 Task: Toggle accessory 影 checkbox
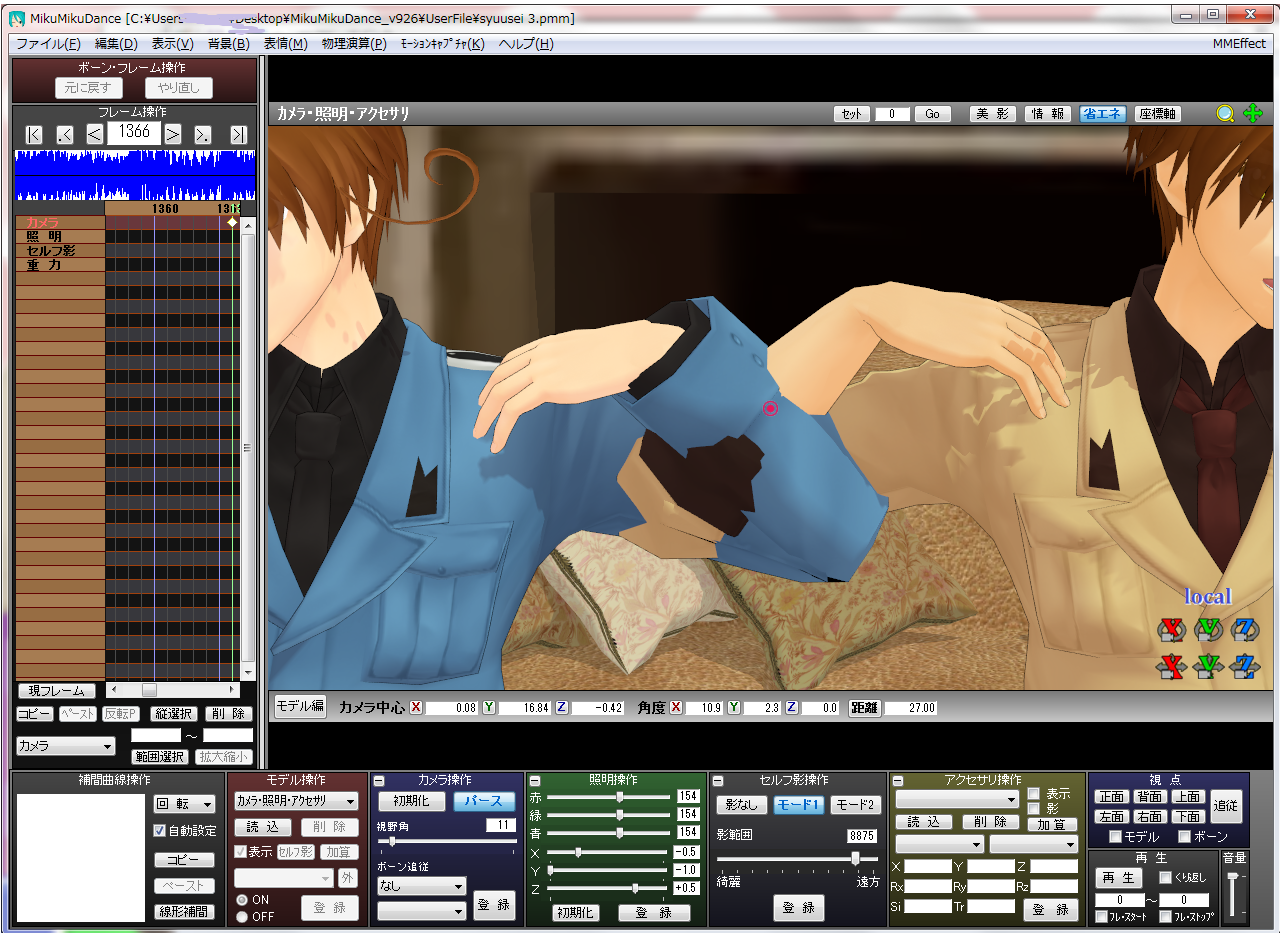(1033, 808)
